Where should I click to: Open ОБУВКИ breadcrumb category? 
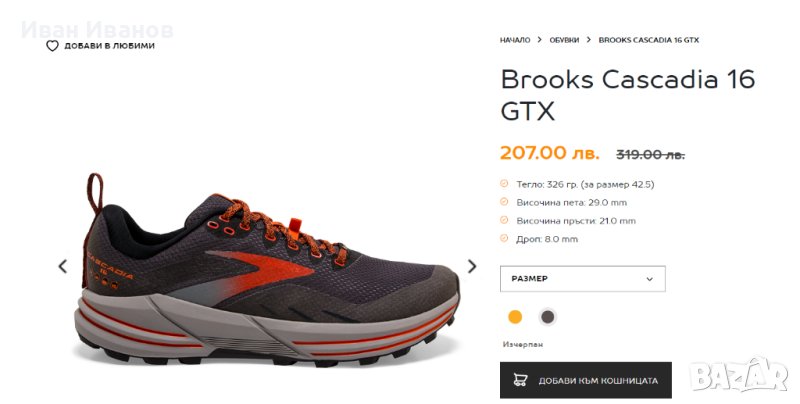(x=564, y=40)
